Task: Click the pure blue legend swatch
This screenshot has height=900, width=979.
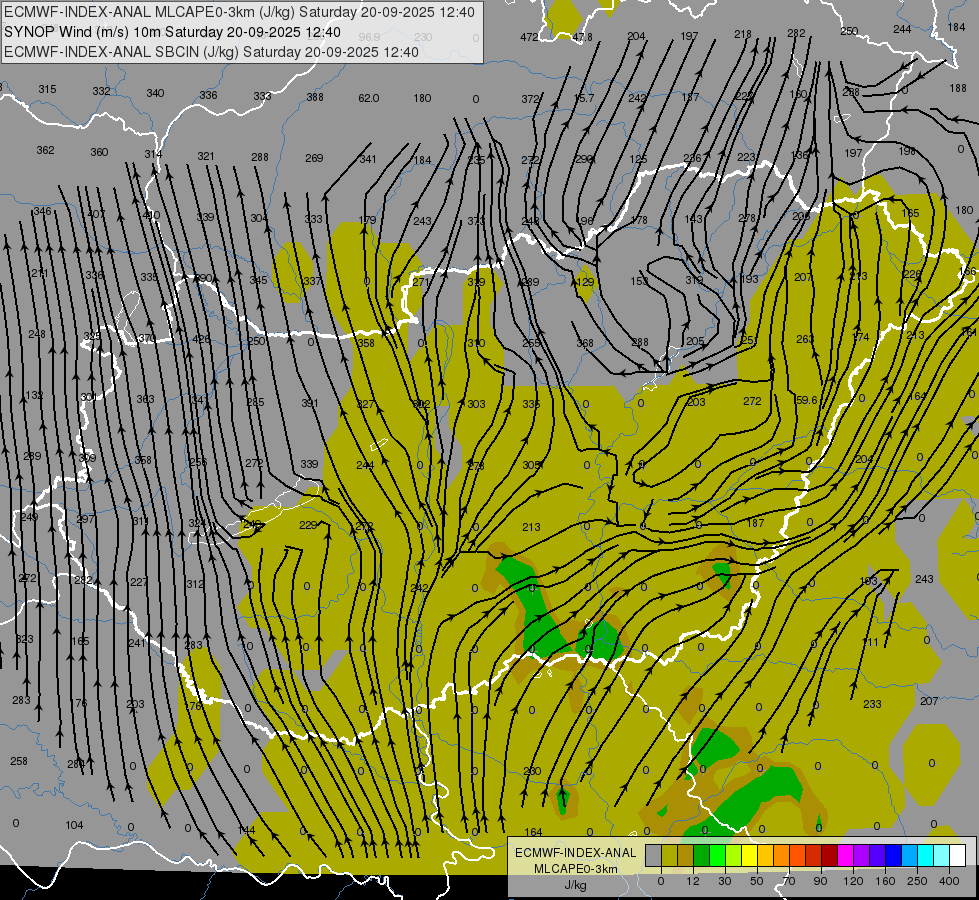Action: 893,855
